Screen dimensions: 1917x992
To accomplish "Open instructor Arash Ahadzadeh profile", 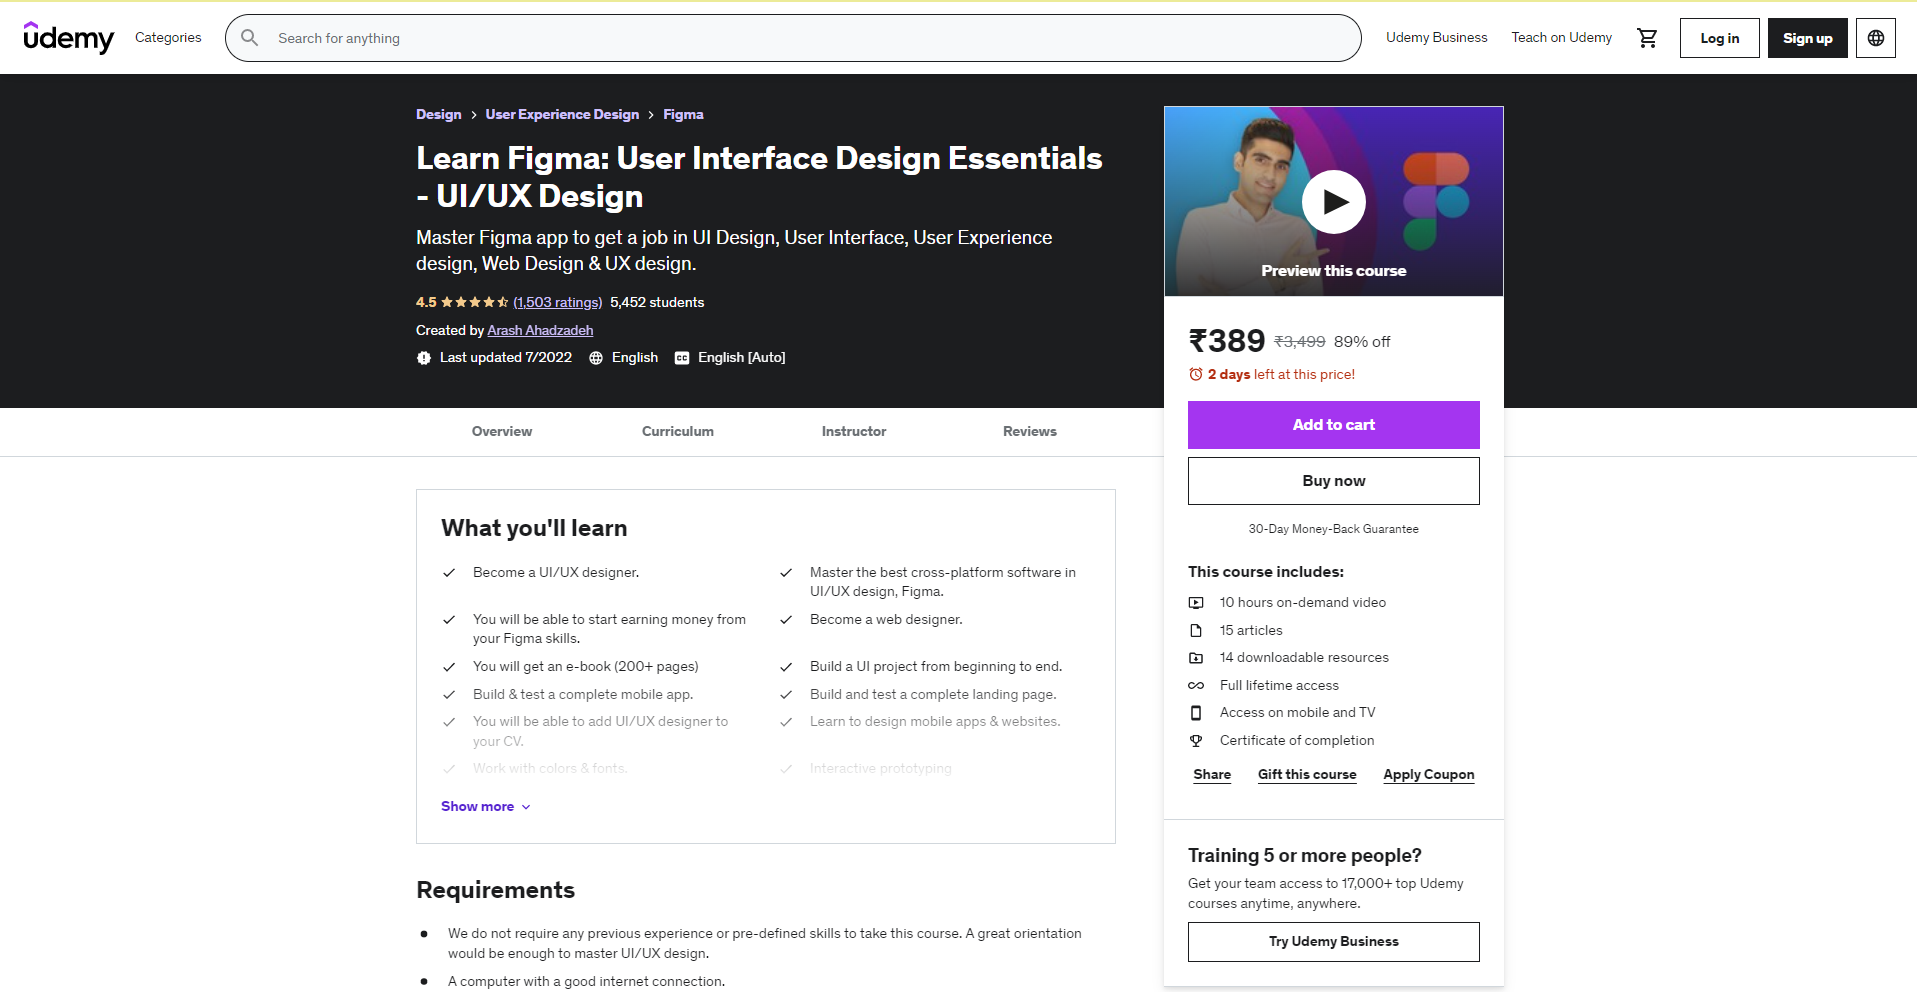I will tap(540, 331).
